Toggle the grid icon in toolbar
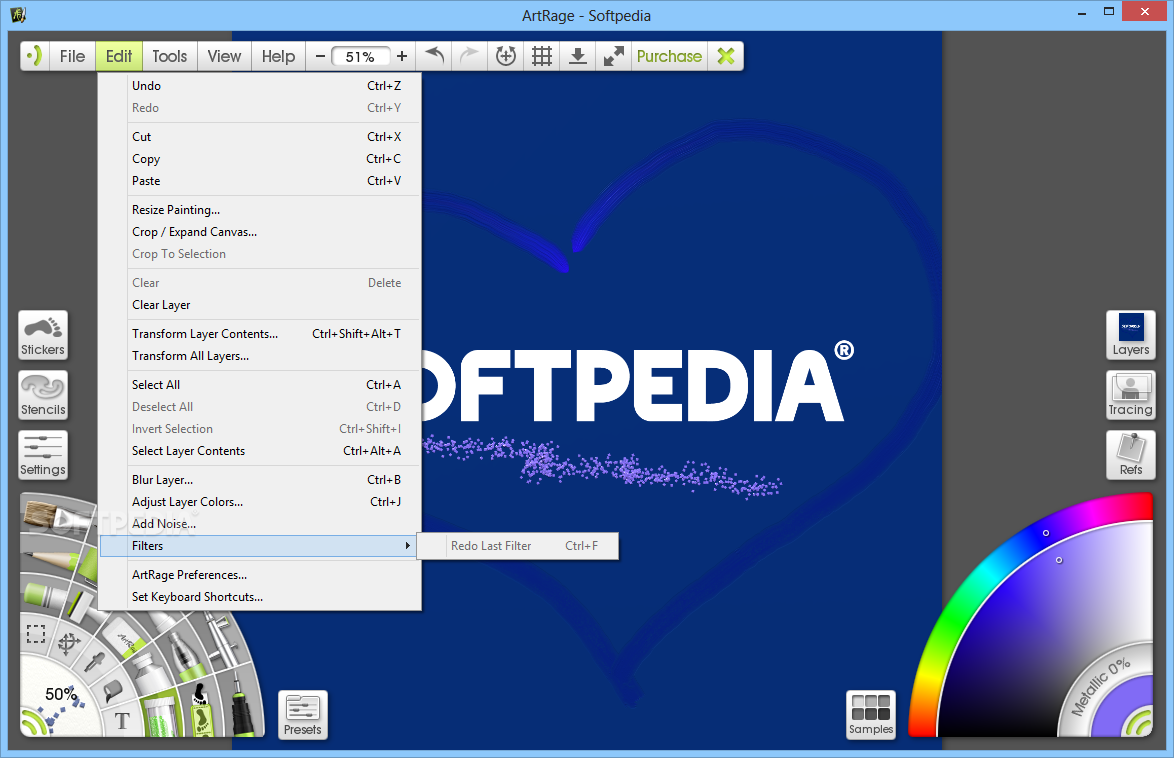 (542, 56)
